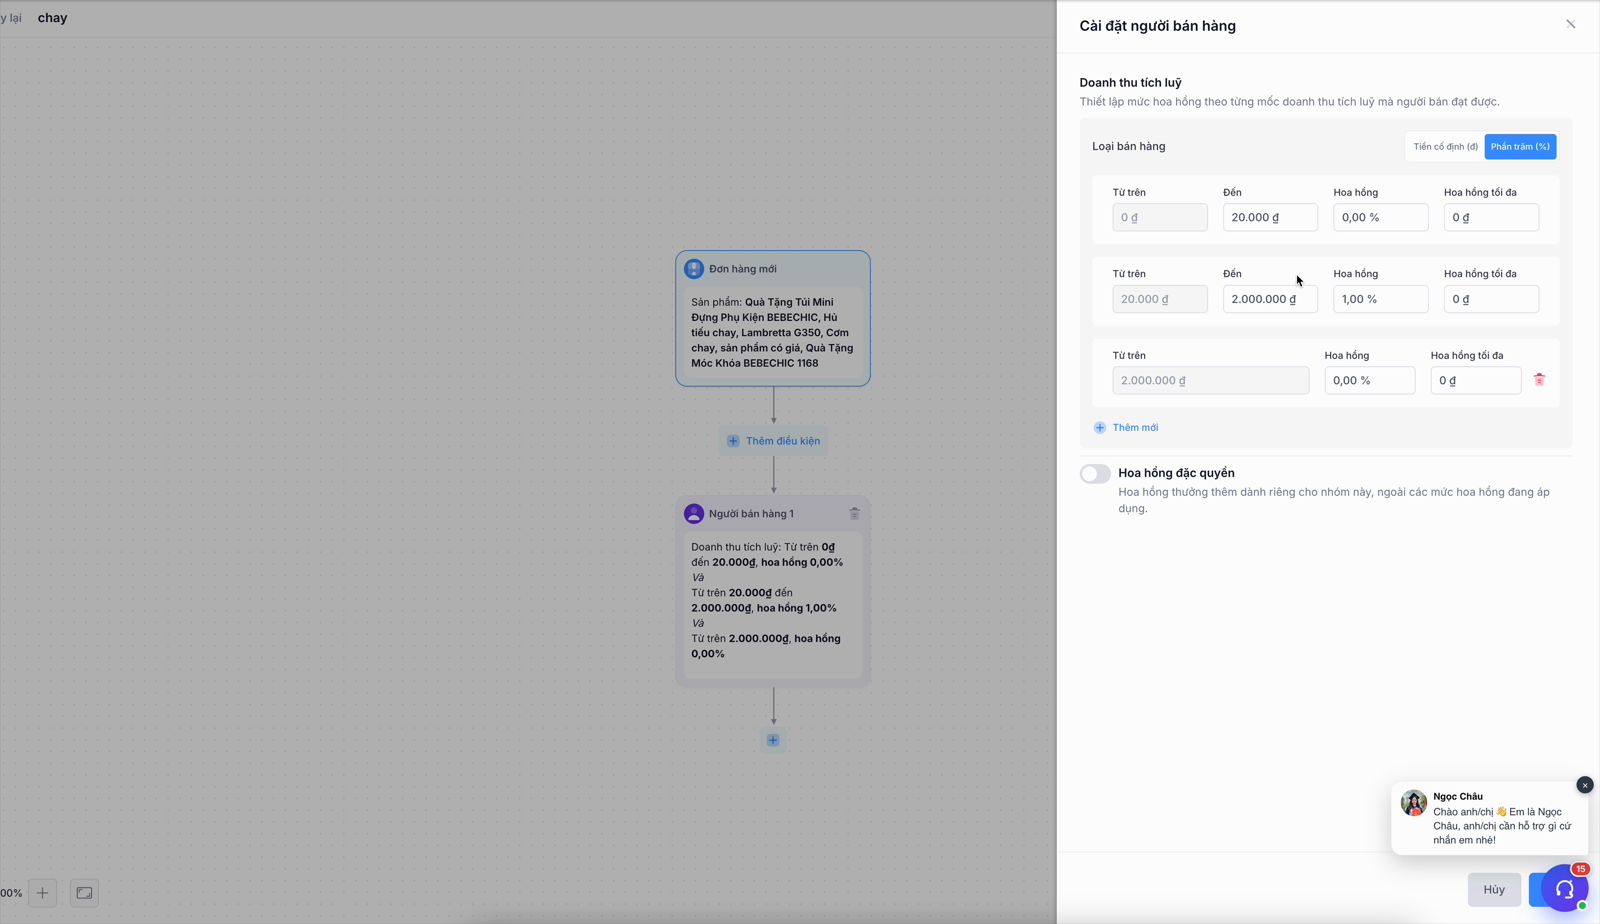Click the Đơn hàng mới node icon
Screen dimensions: 1600x924
(x=694, y=269)
